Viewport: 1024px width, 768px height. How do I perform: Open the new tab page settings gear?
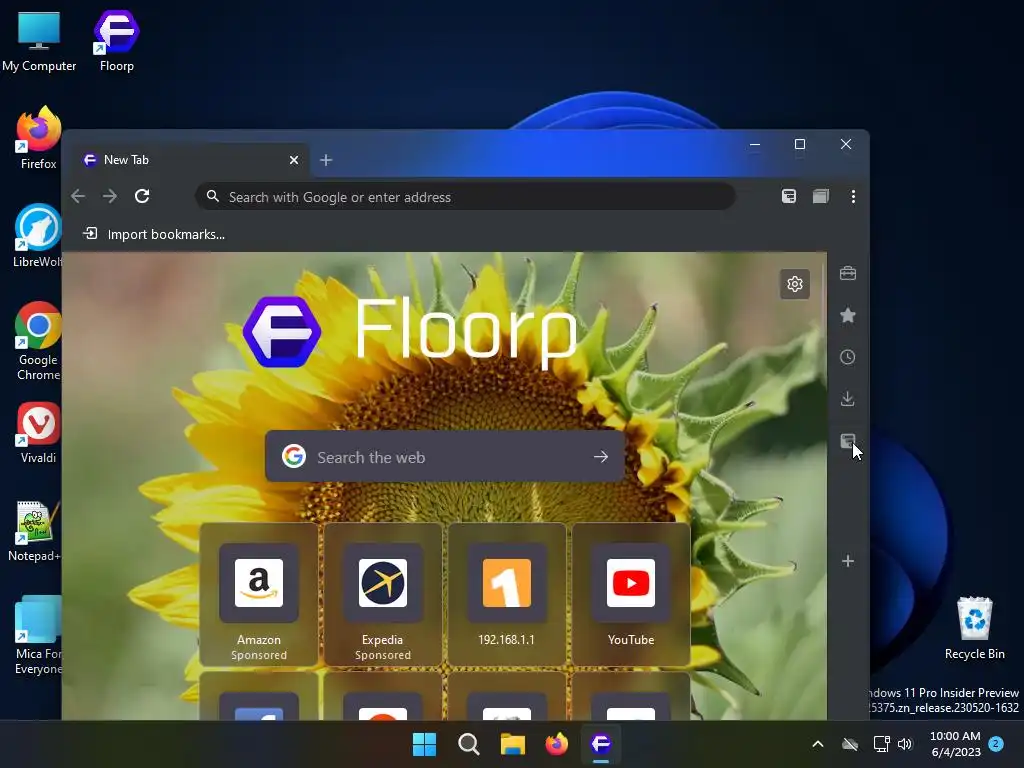(x=795, y=284)
